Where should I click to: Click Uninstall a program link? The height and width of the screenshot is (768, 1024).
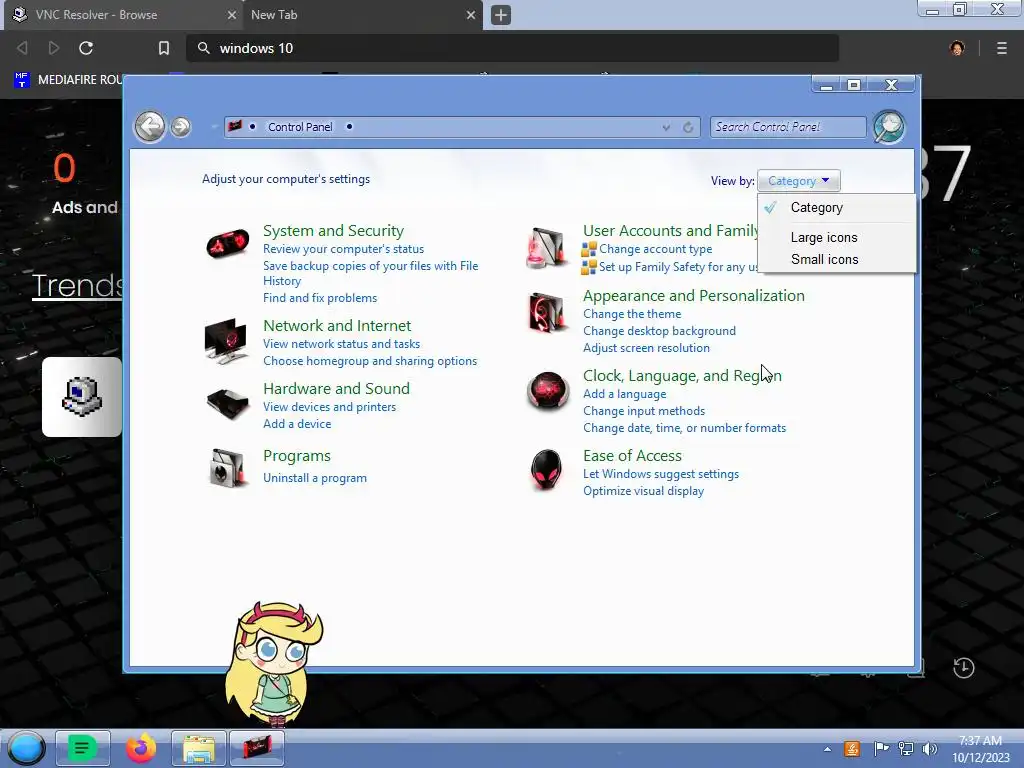pyautogui.click(x=315, y=478)
